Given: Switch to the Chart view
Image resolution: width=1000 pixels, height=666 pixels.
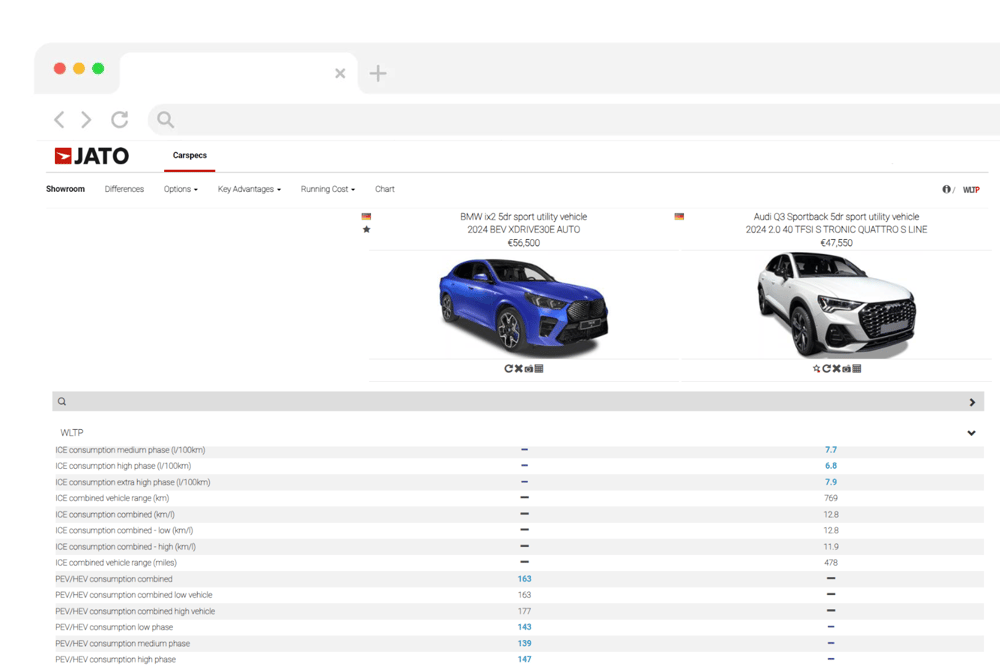Looking at the screenshot, I should (x=384, y=189).
